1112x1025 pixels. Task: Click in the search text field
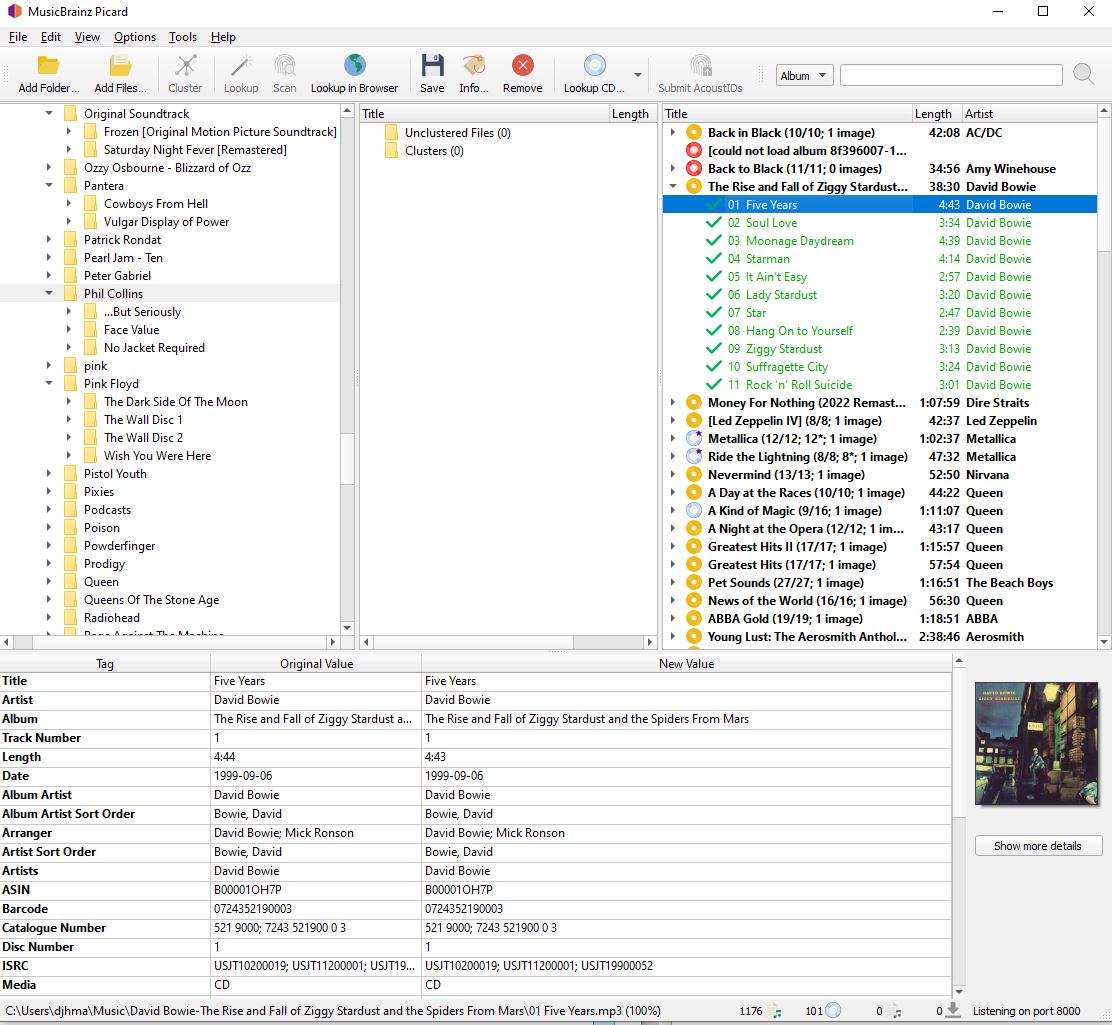950,76
